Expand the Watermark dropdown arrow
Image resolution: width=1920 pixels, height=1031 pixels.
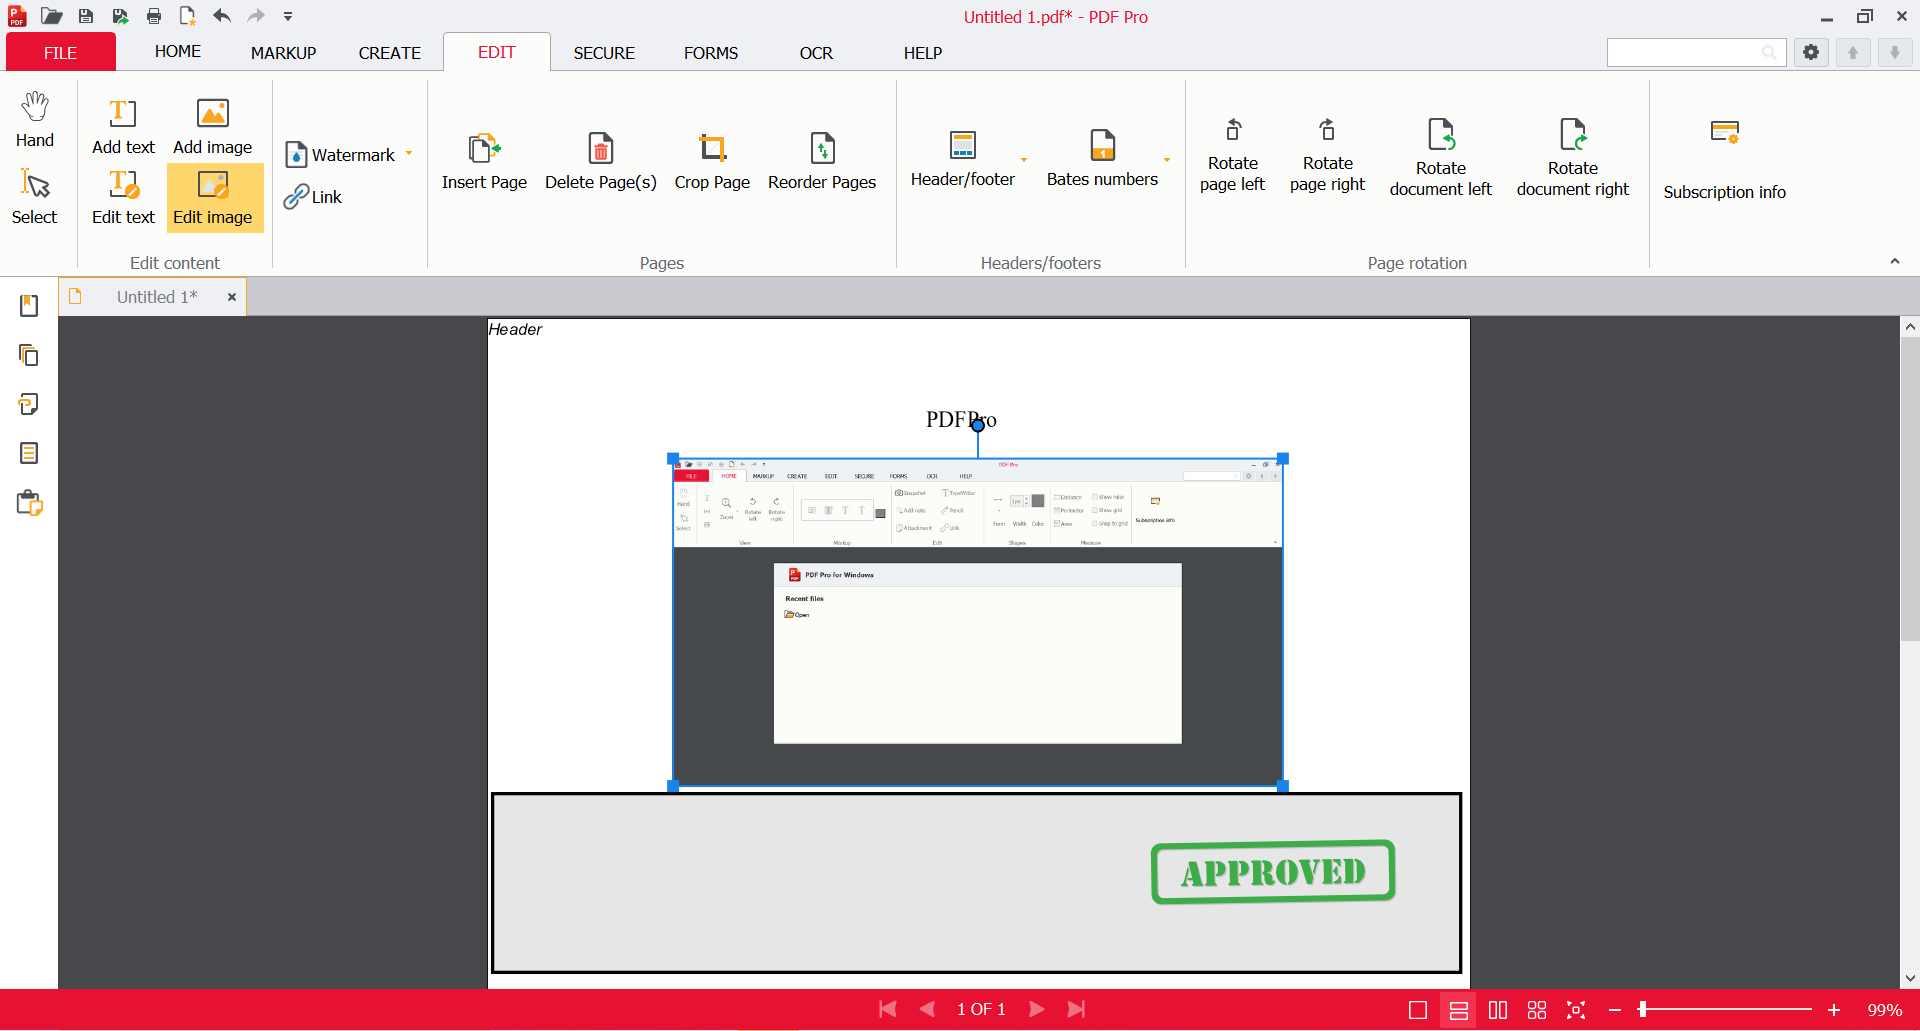coord(409,154)
